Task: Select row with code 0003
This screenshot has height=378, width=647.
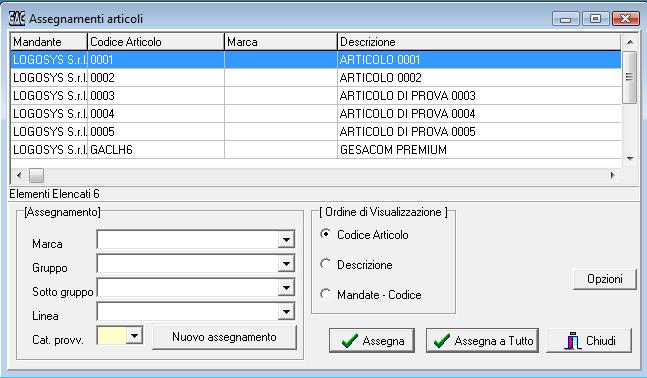Action: 316,96
